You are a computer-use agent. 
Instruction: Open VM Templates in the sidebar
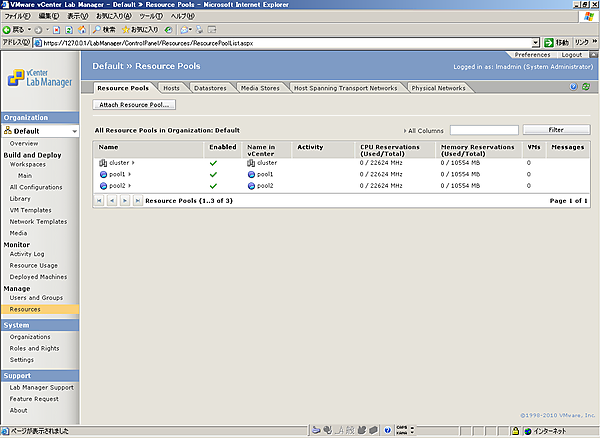click(x=31, y=210)
